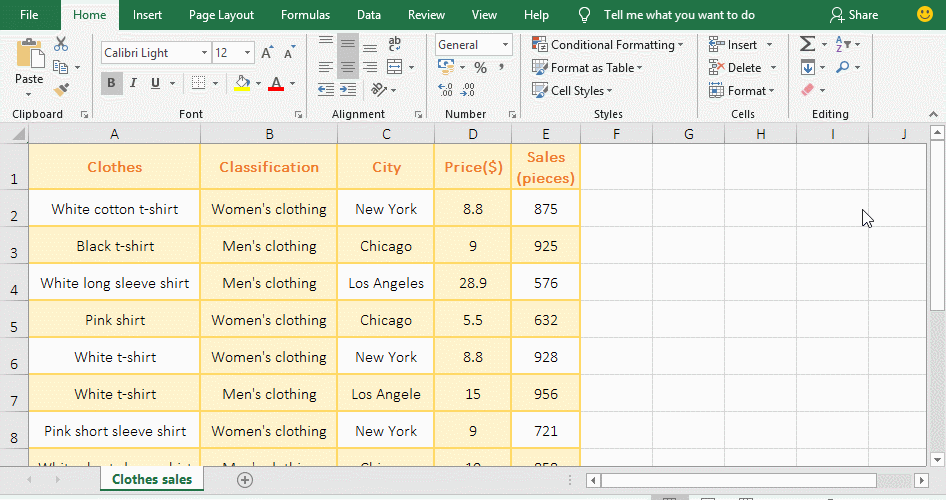The width and height of the screenshot is (946, 500).
Task: Add a new sheet with plus button
Action: point(245,480)
